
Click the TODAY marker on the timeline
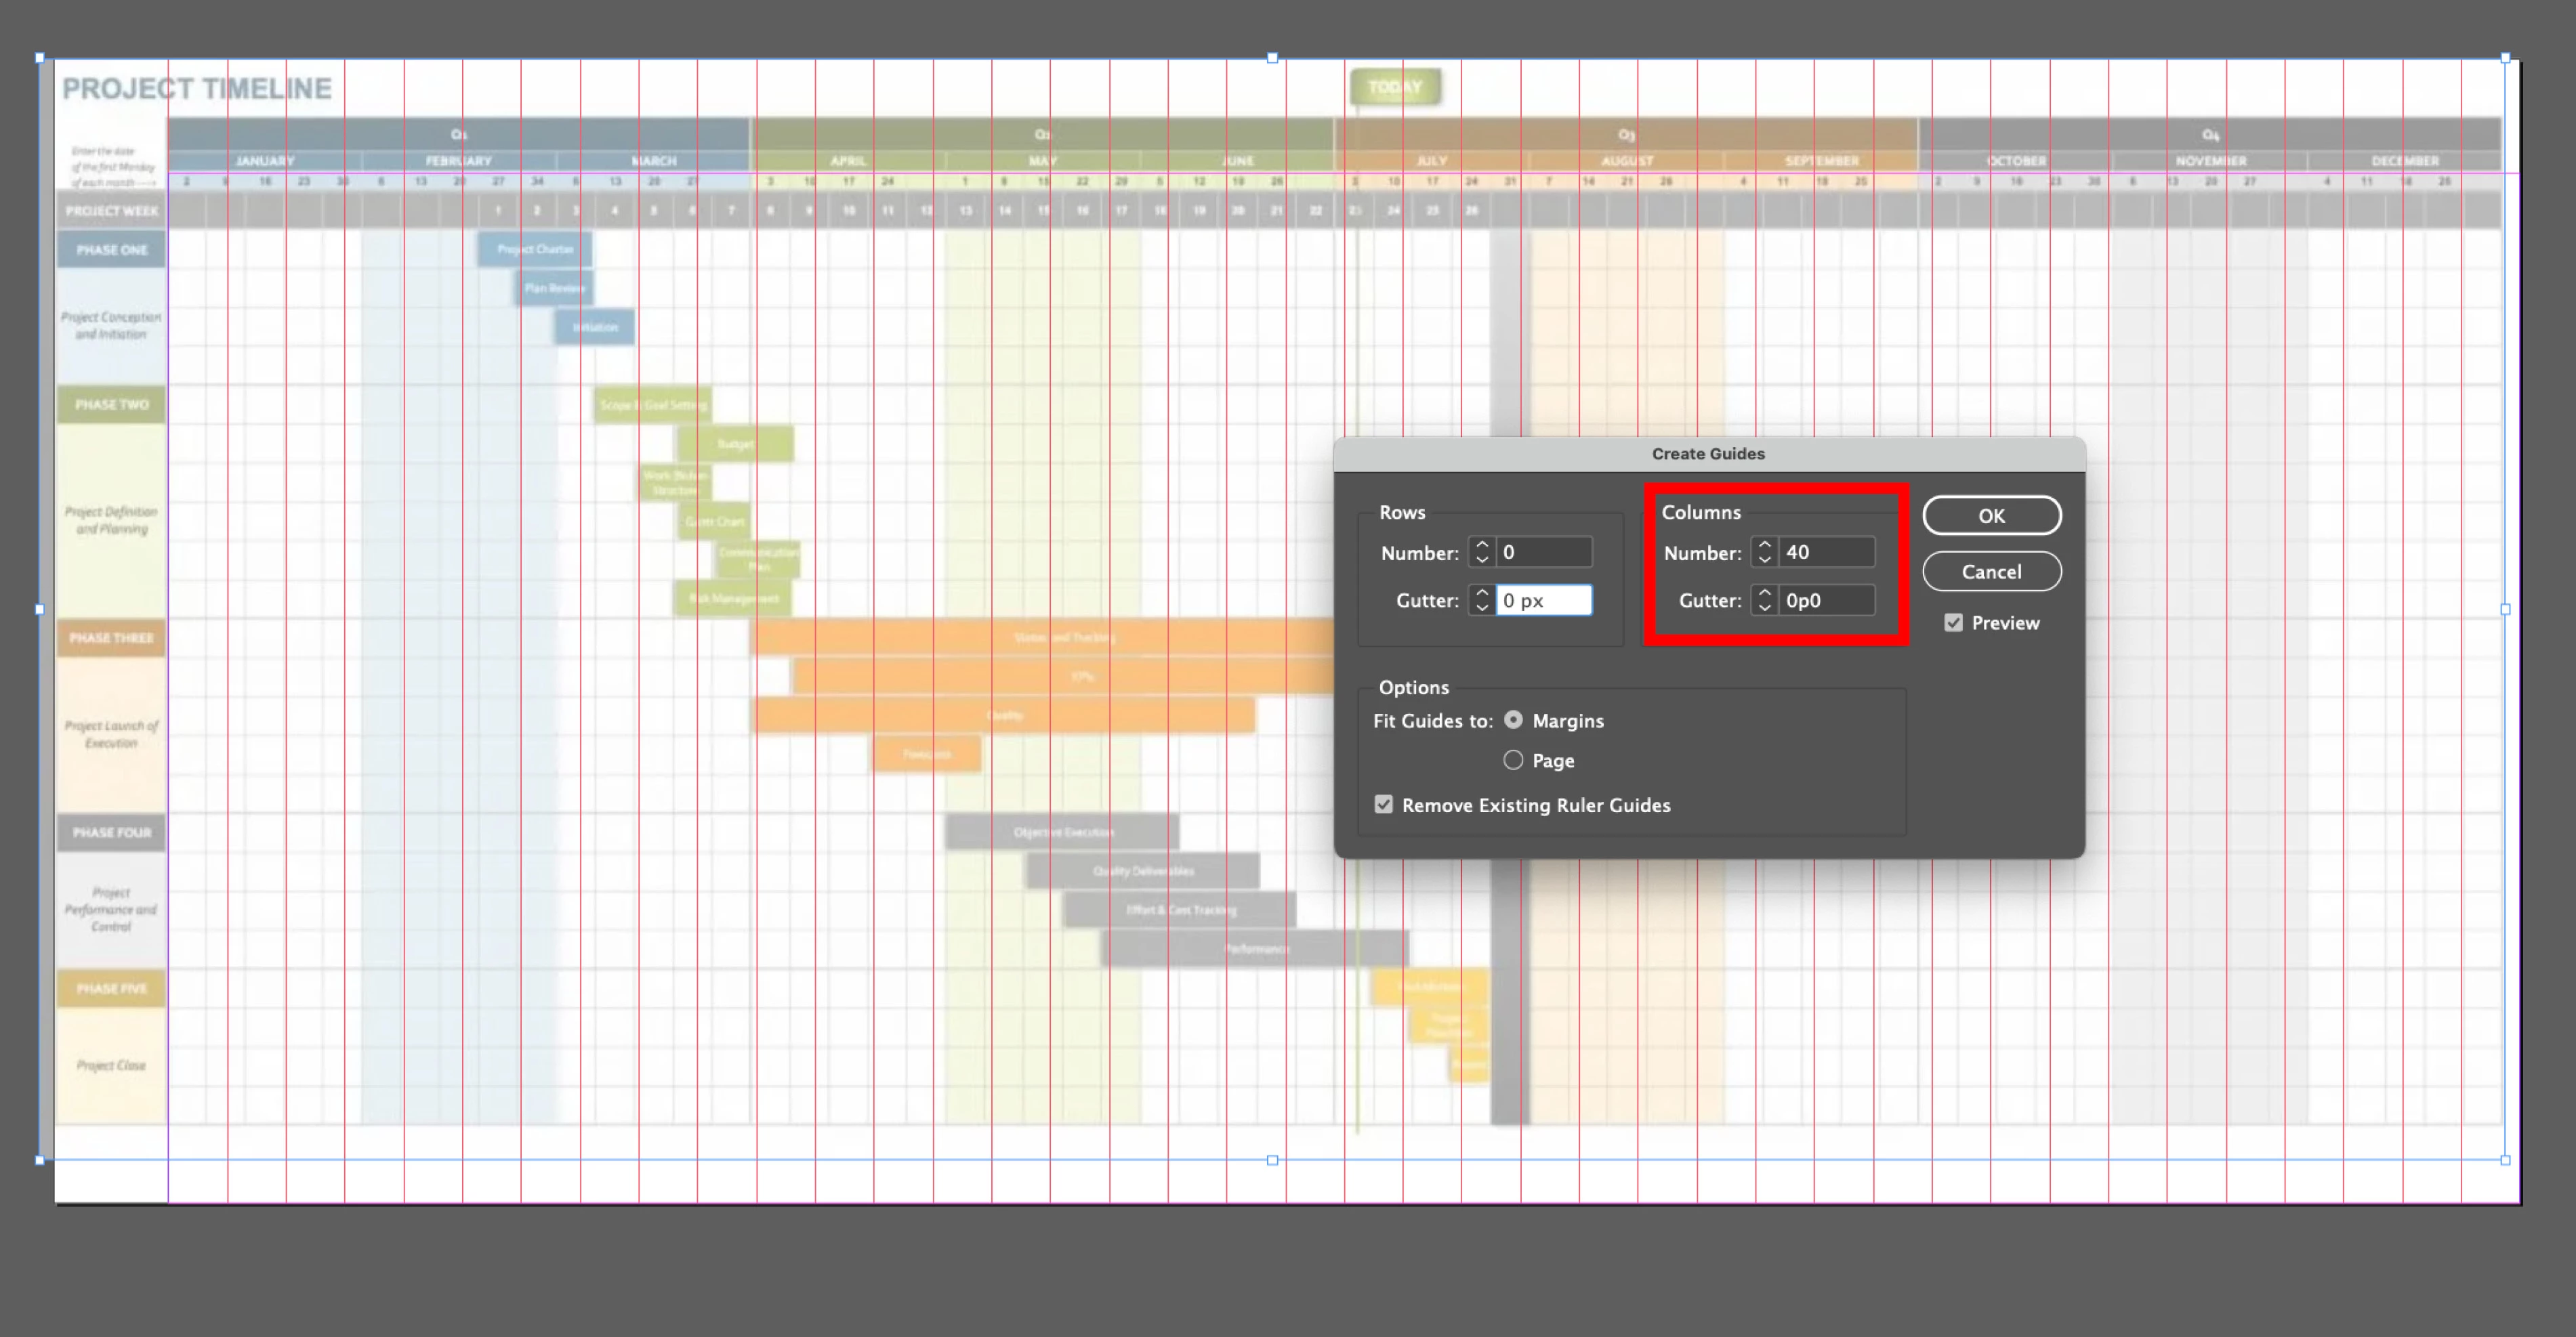[1395, 87]
